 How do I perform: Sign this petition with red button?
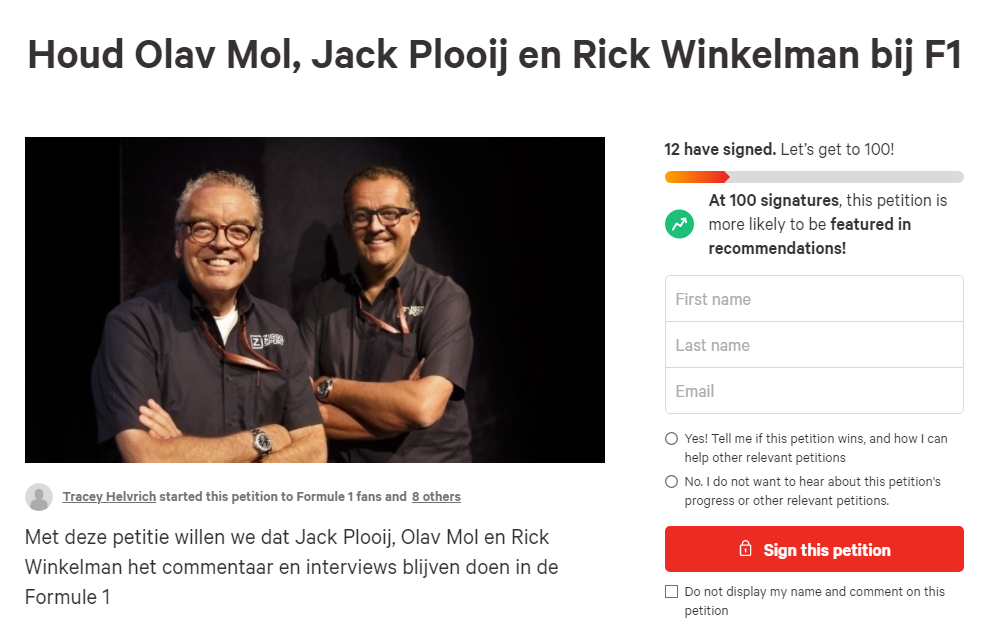pos(814,549)
